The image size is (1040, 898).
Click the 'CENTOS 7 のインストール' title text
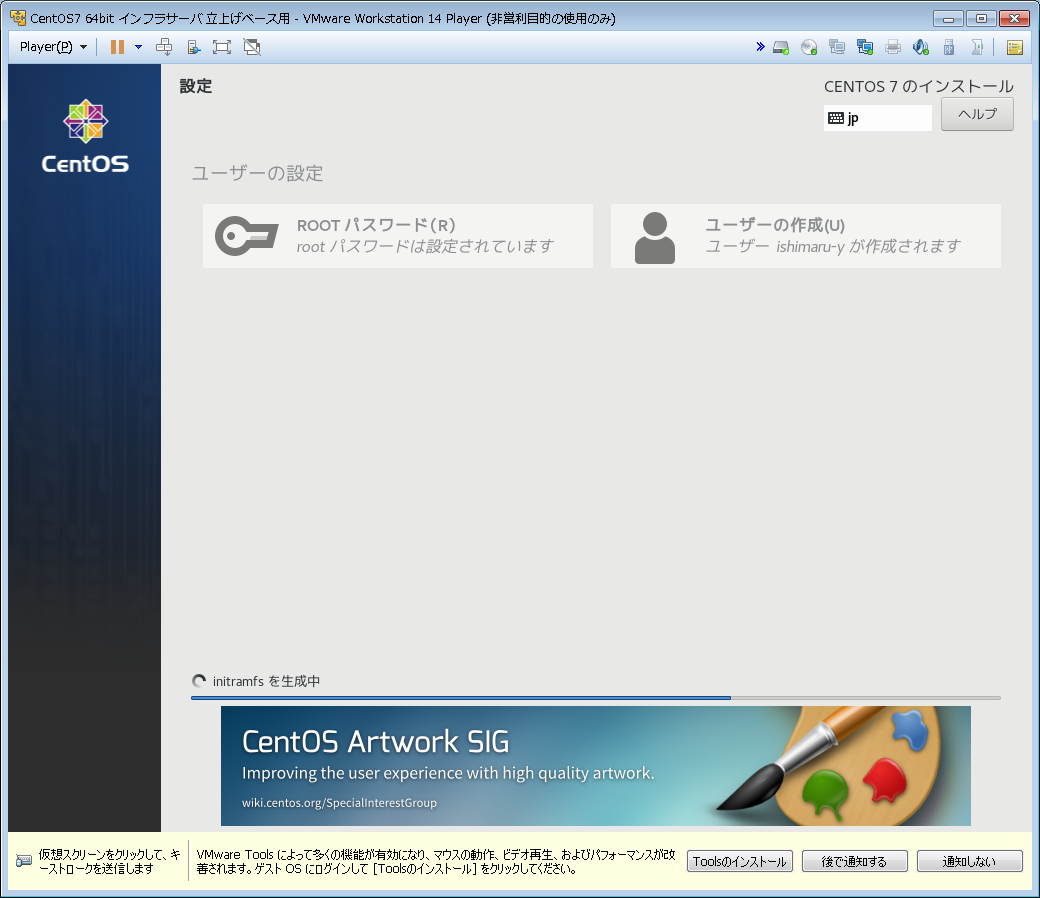click(x=919, y=86)
